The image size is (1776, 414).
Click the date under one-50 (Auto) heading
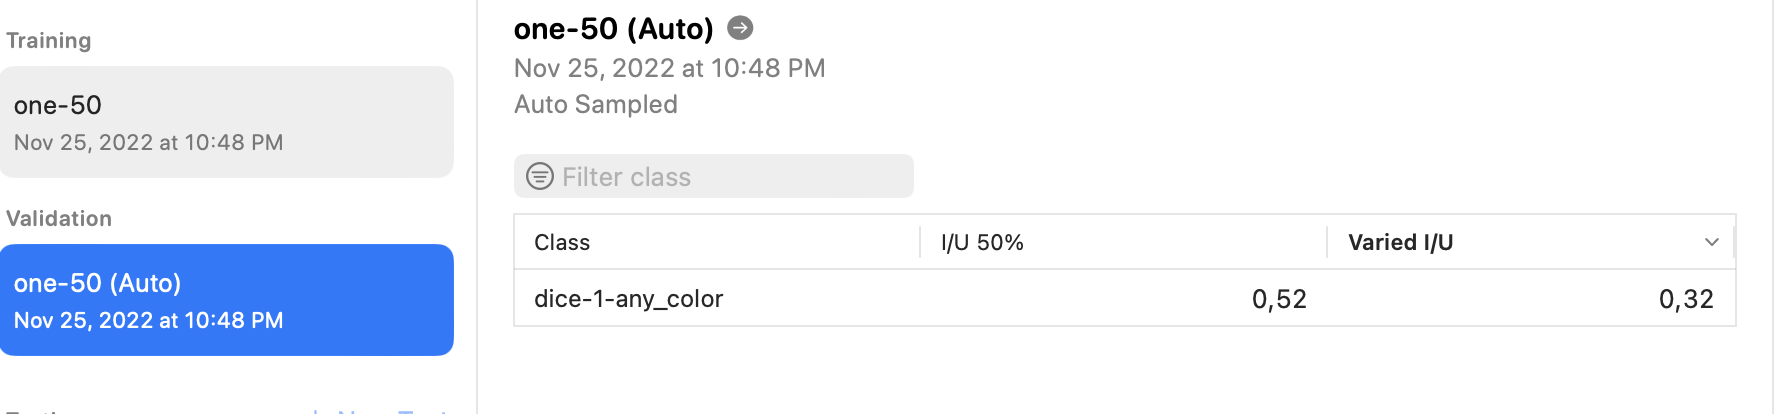coord(670,68)
